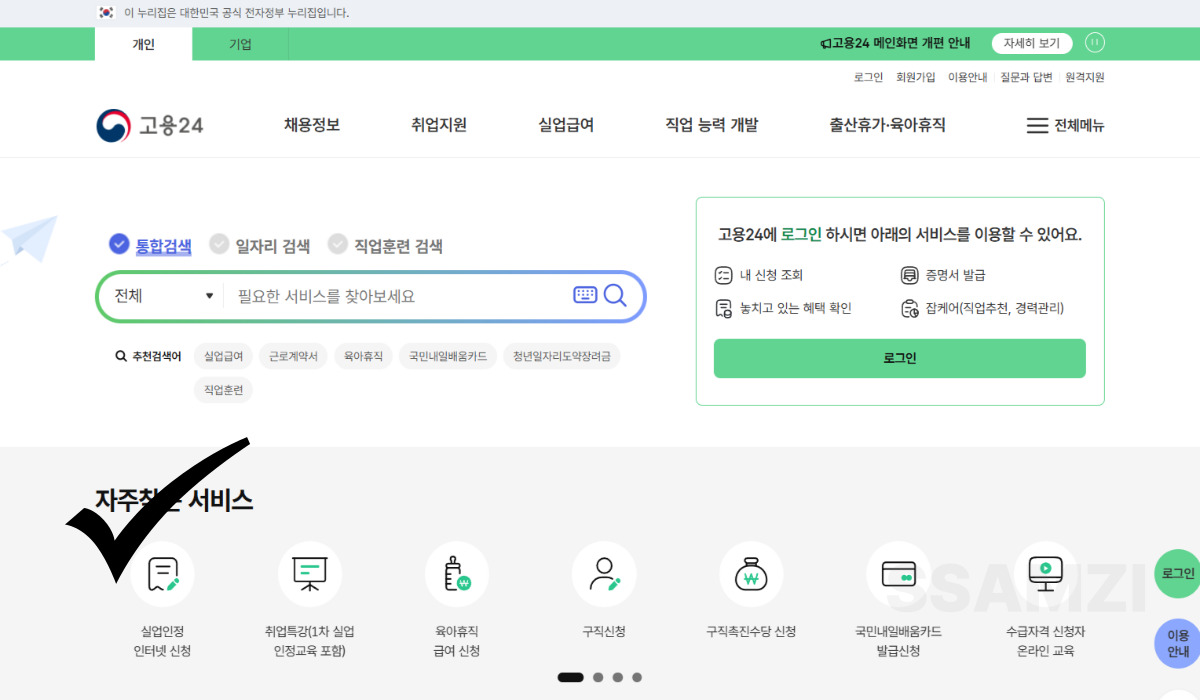Click the 증명서 발급 document icon

click(909, 275)
